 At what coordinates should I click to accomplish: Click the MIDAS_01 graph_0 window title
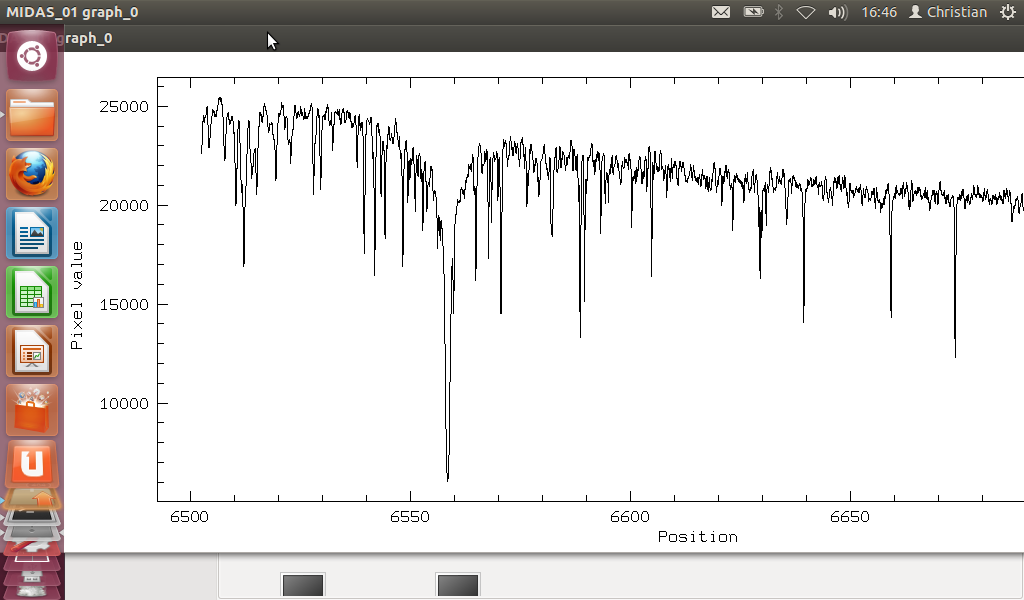[72, 12]
